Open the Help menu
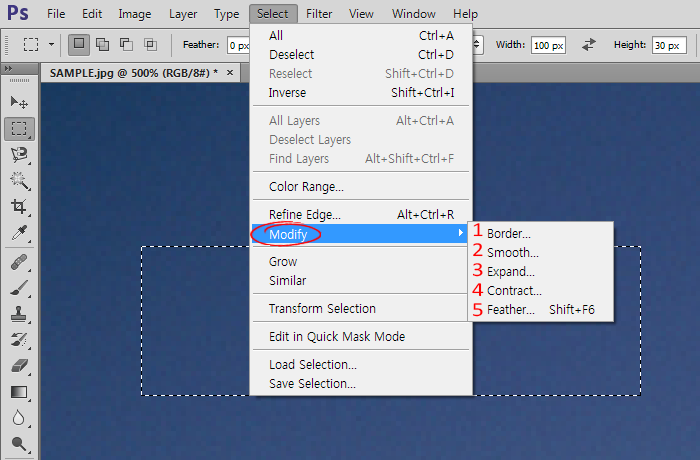Viewport: 700px width, 460px height. pyautogui.click(x=465, y=14)
